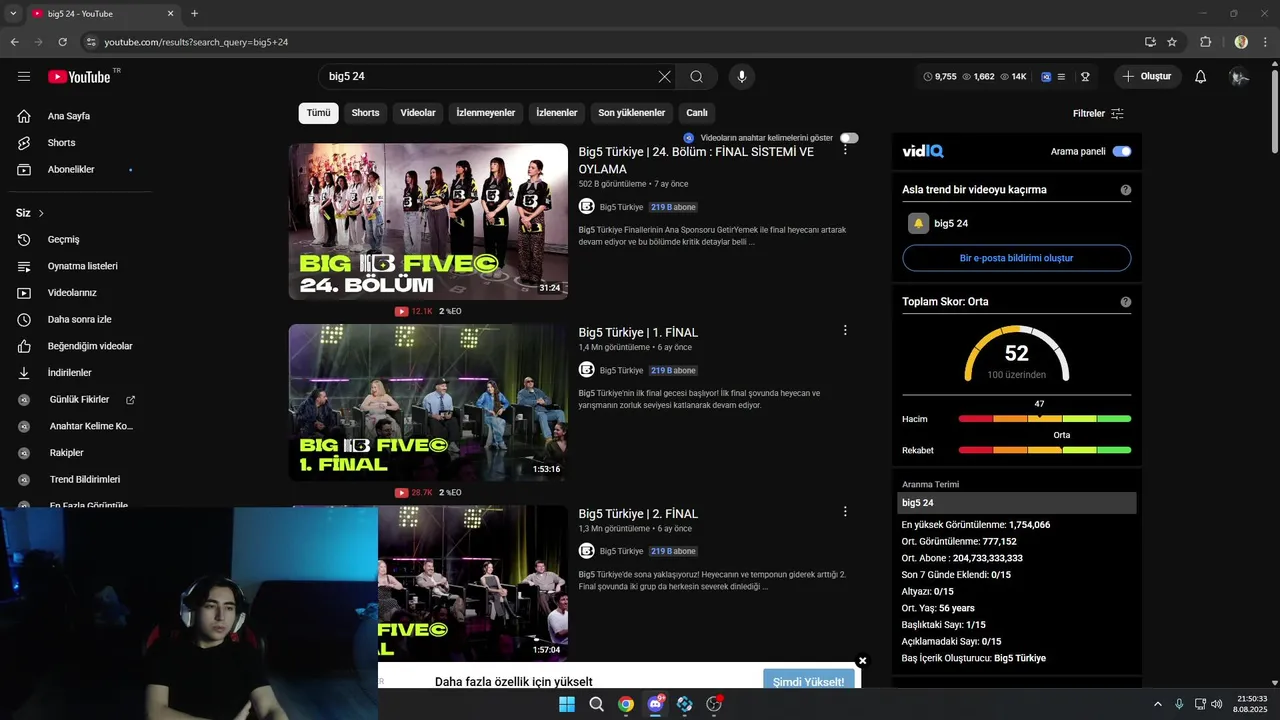Open options menu for 2. FİNAL video
Screen dimensions: 1280x720
[x=845, y=511]
